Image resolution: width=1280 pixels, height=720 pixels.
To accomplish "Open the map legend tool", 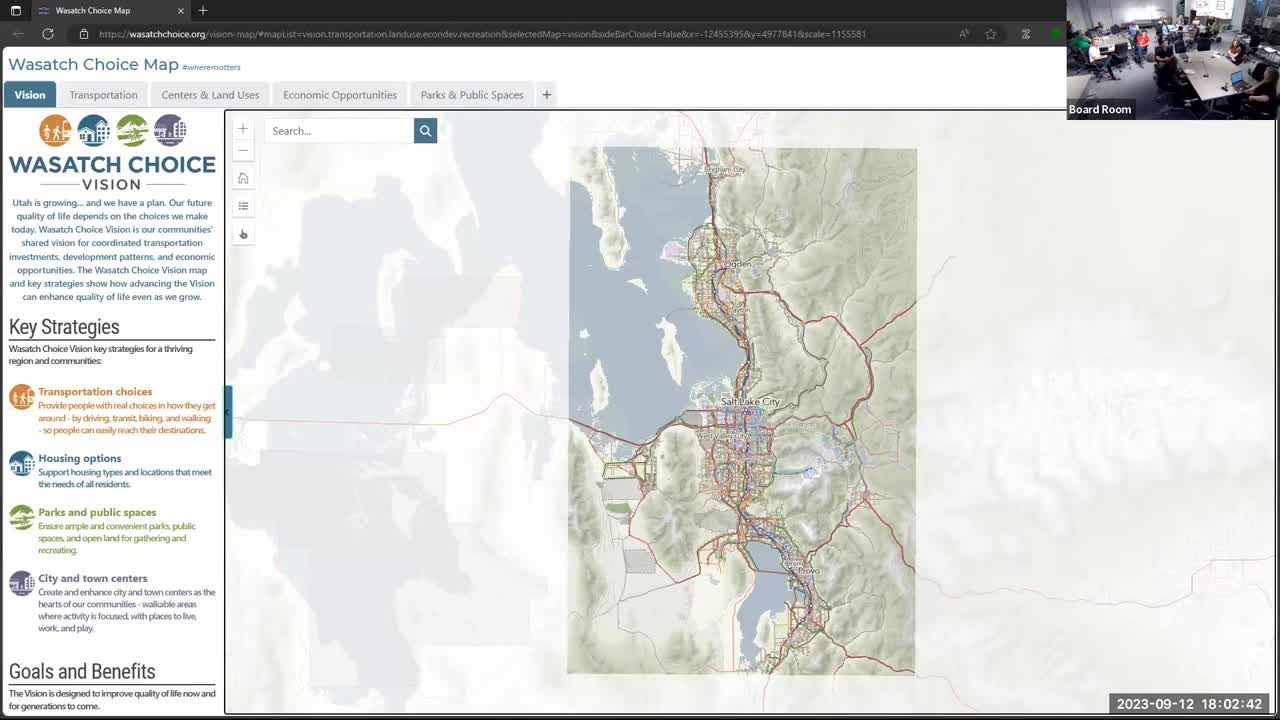I will pyautogui.click(x=242, y=205).
